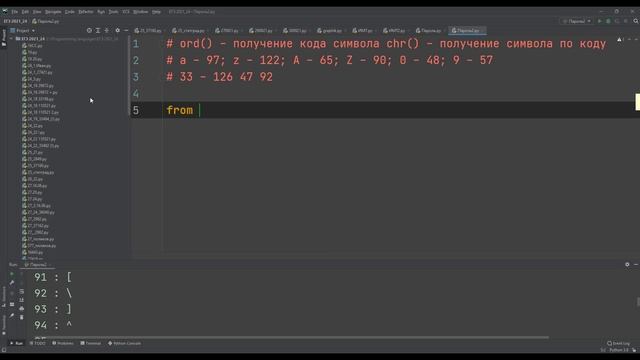Click the Python interpreter in status bar
640x360 pixels.
click(620, 350)
